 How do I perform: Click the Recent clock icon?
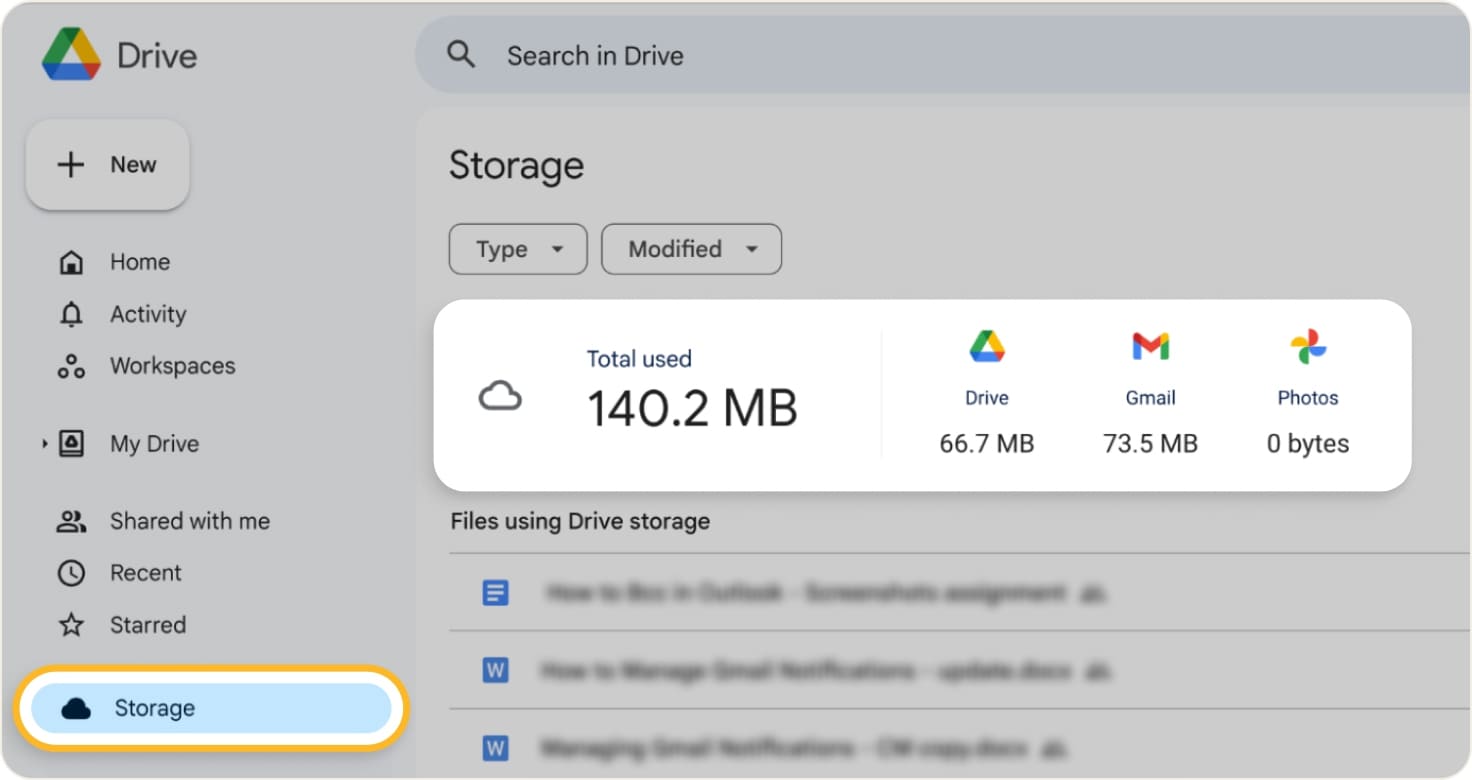click(x=71, y=572)
